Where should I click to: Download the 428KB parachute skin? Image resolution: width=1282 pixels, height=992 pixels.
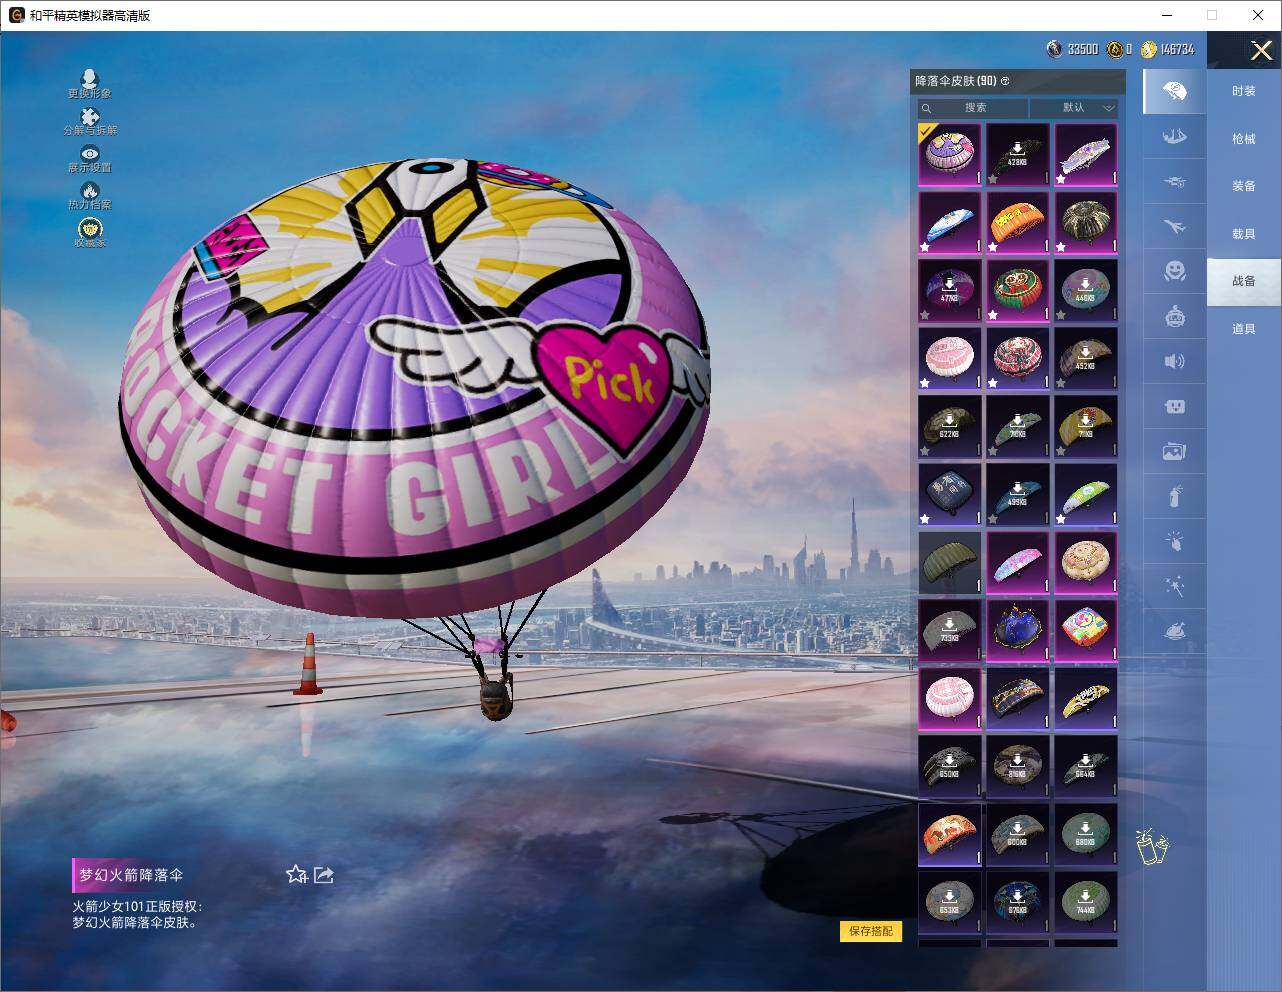1018,154
